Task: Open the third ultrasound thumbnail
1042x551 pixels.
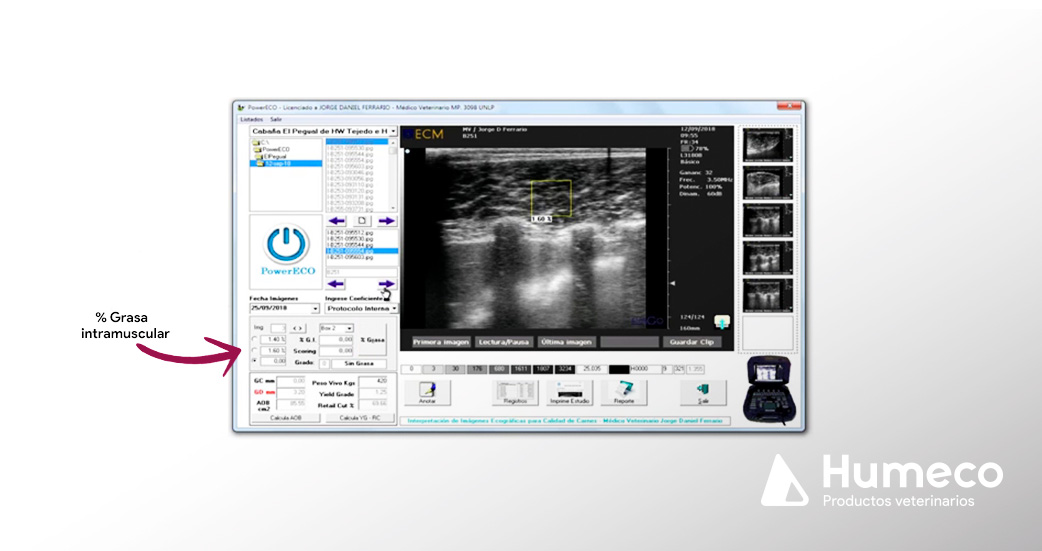Action: click(x=766, y=219)
